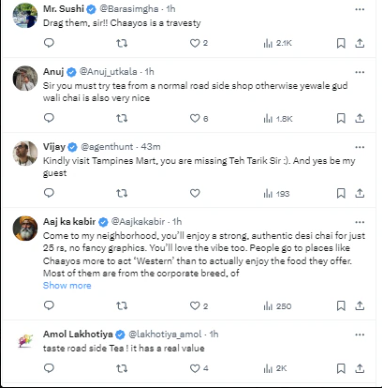382x388 pixels.
Task: Open view count on Anuj's tweet
Action: click(x=278, y=119)
